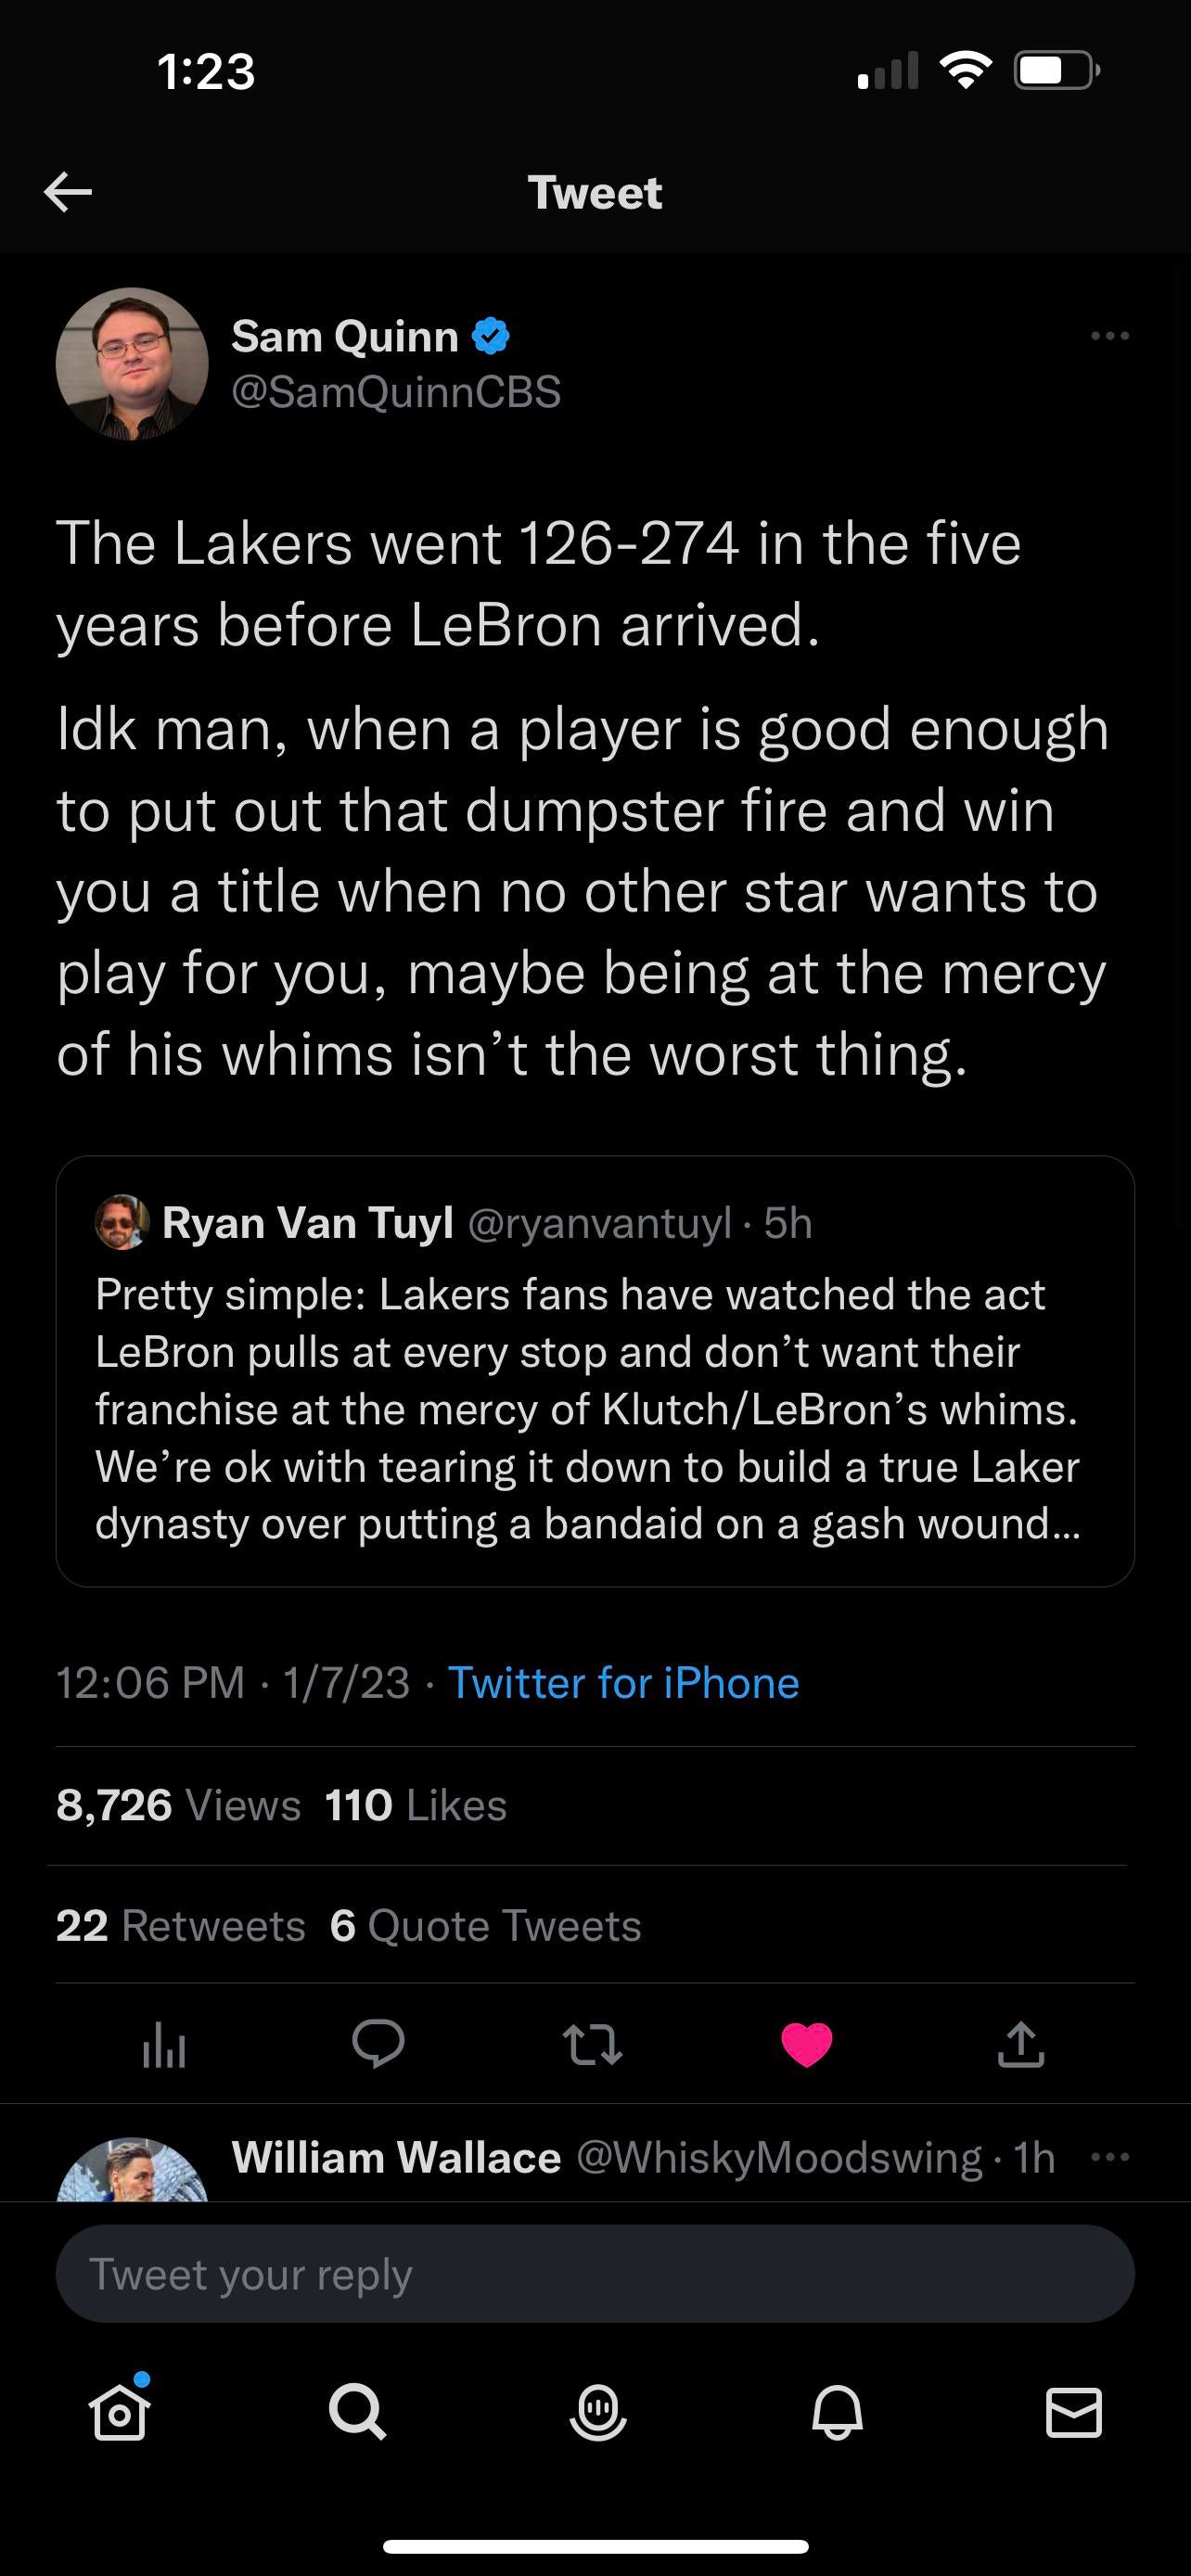Image resolution: width=1191 pixels, height=2576 pixels.
Task: Unlike the tweet via the pink heart
Action: click(x=806, y=2044)
